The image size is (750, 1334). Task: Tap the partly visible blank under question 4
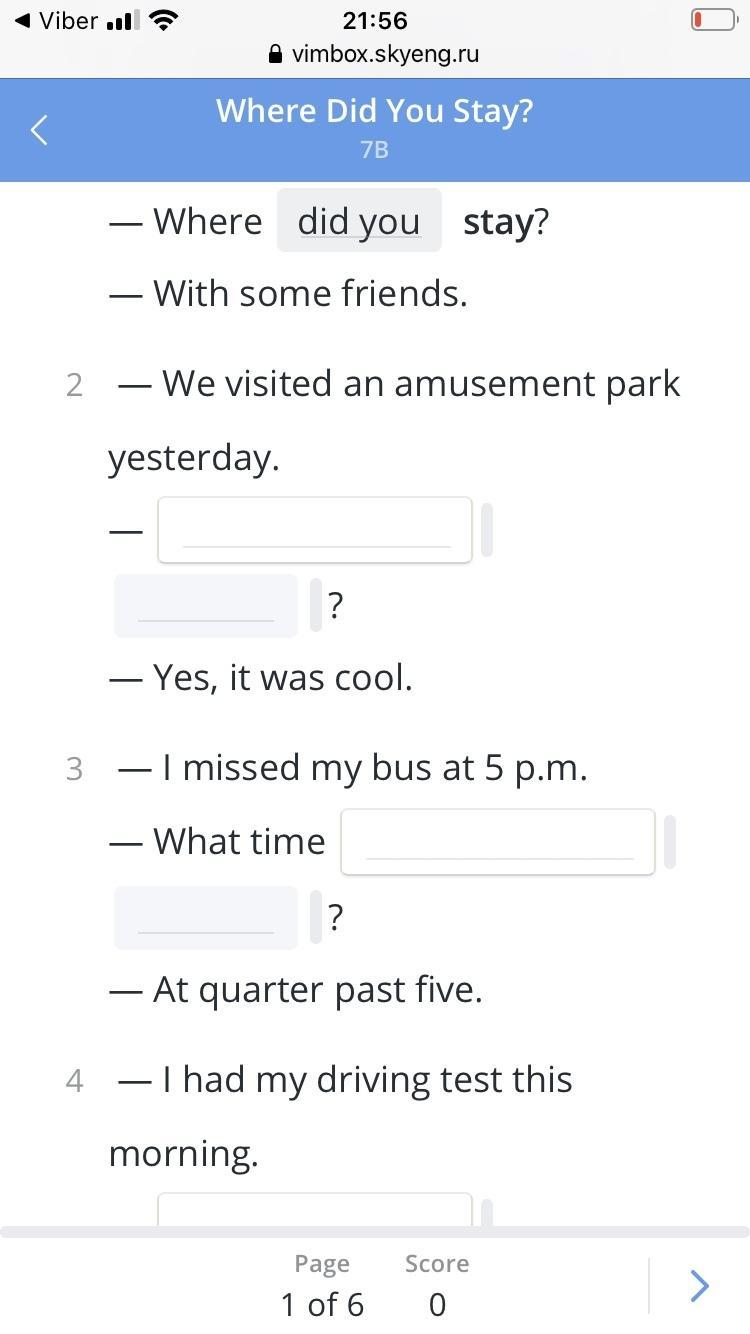tap(315, 1208)
